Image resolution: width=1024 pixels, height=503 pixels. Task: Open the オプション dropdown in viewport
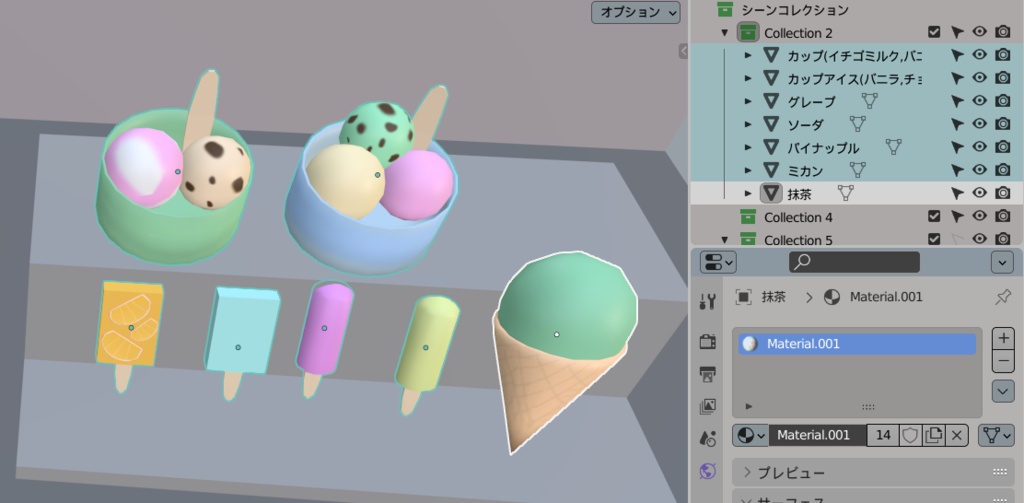pyautogui.click(x=635, y=12)
